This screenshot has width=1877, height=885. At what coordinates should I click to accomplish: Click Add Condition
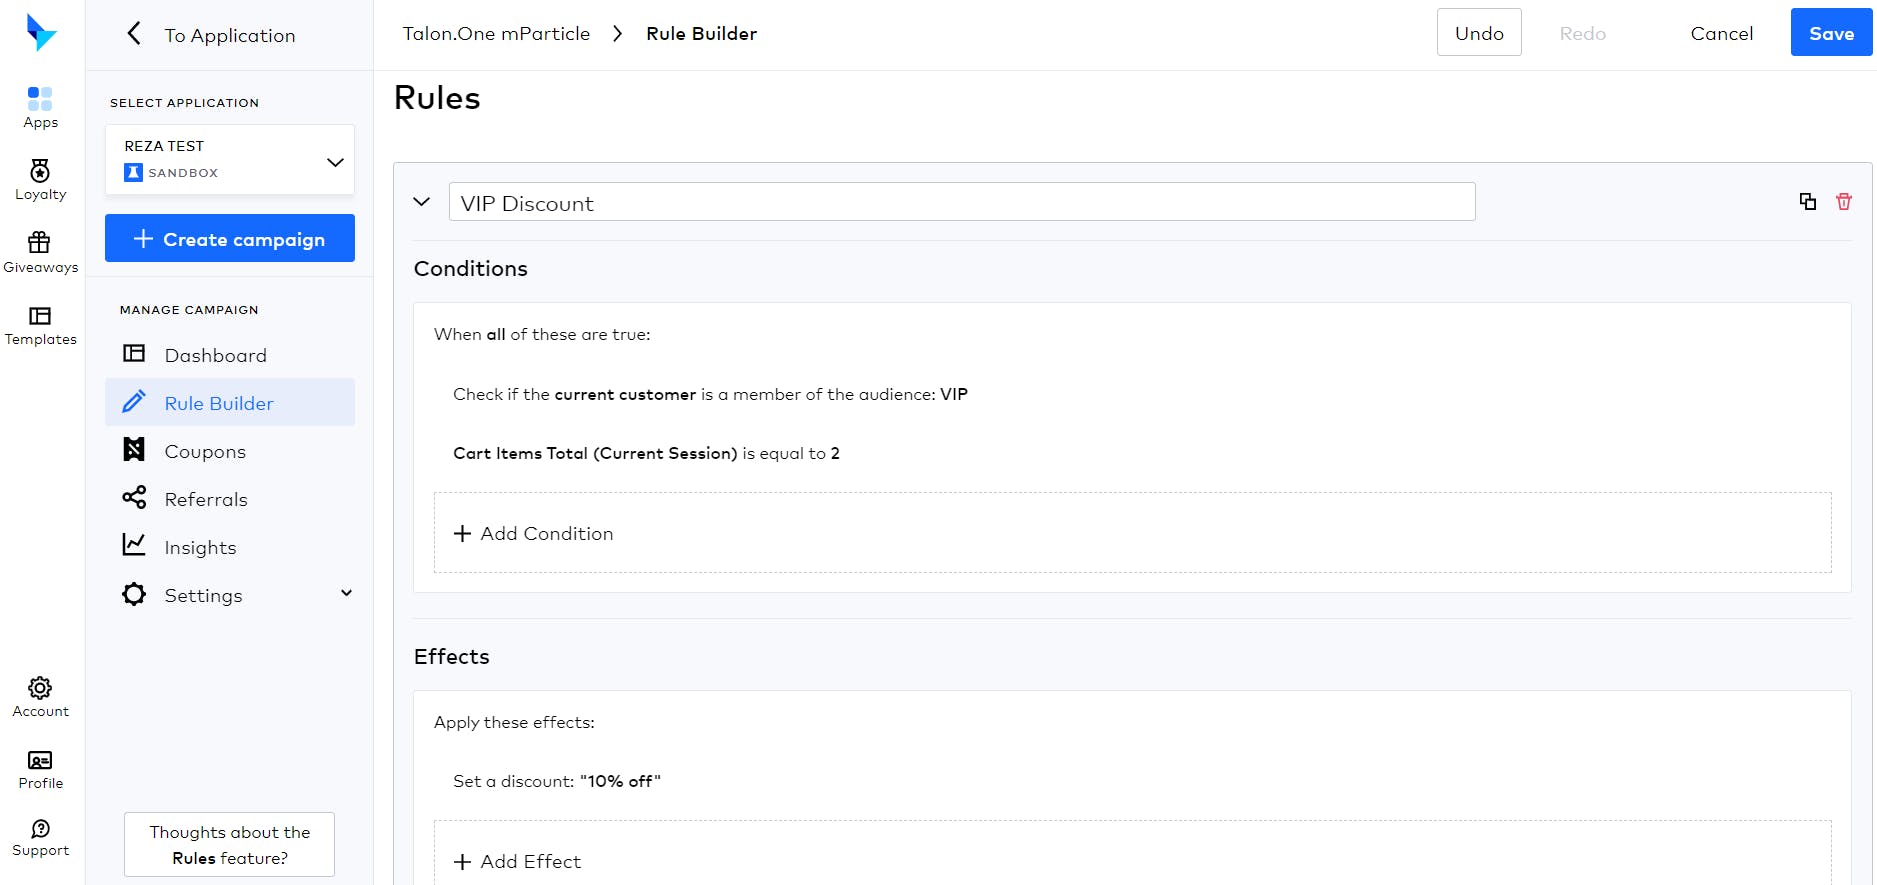(1132, 533)
